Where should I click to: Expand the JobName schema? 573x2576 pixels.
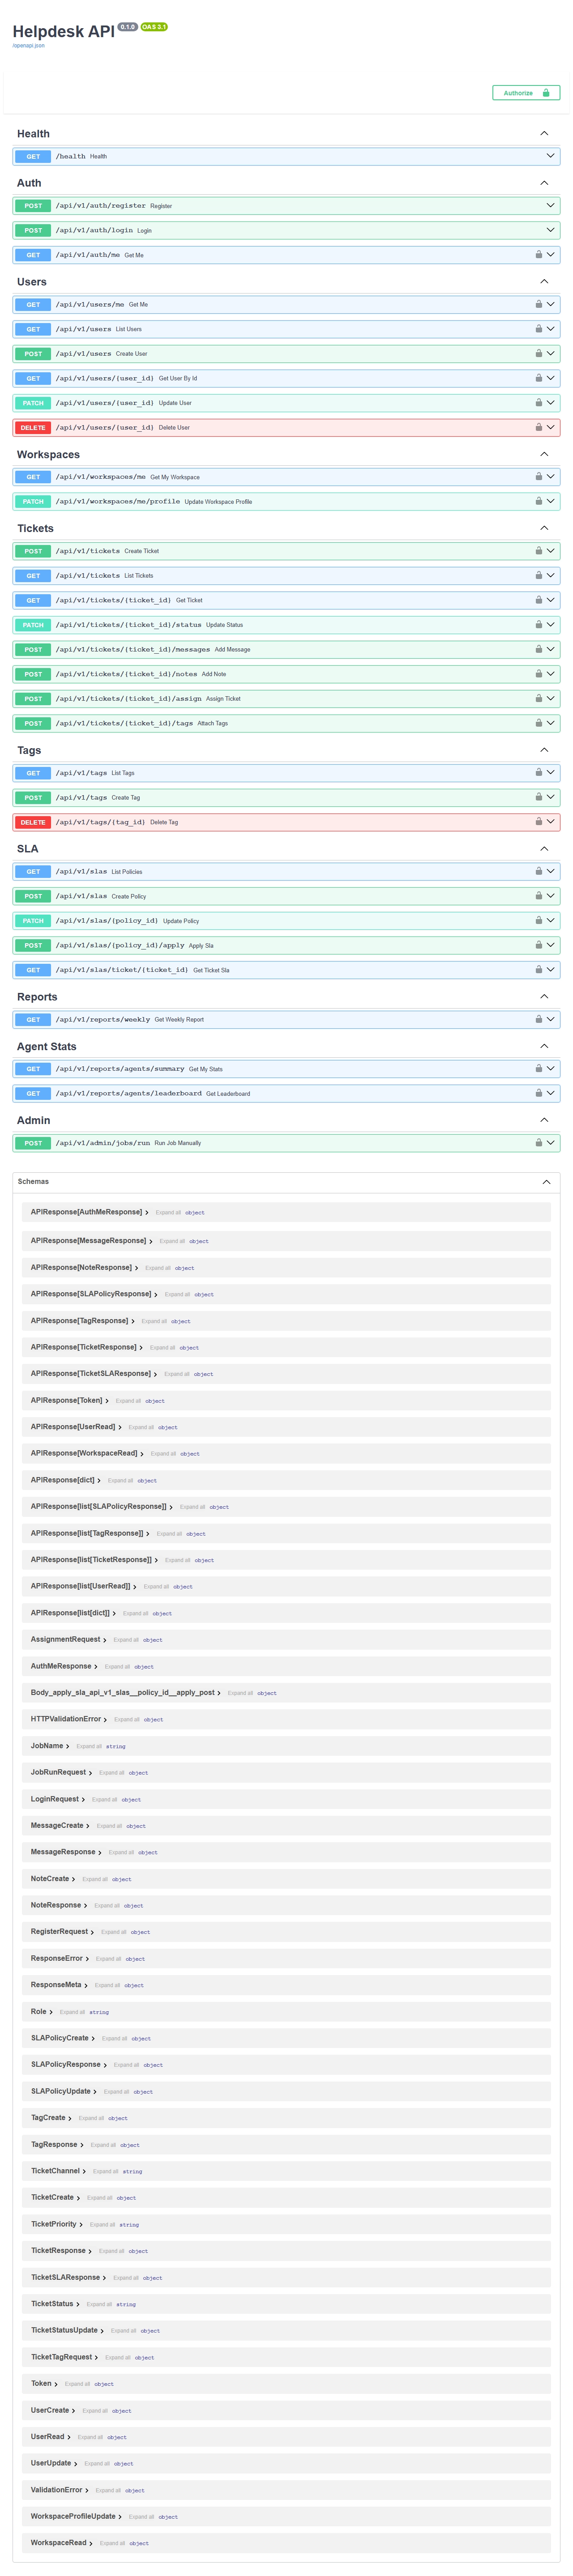tap(50, 1746)
